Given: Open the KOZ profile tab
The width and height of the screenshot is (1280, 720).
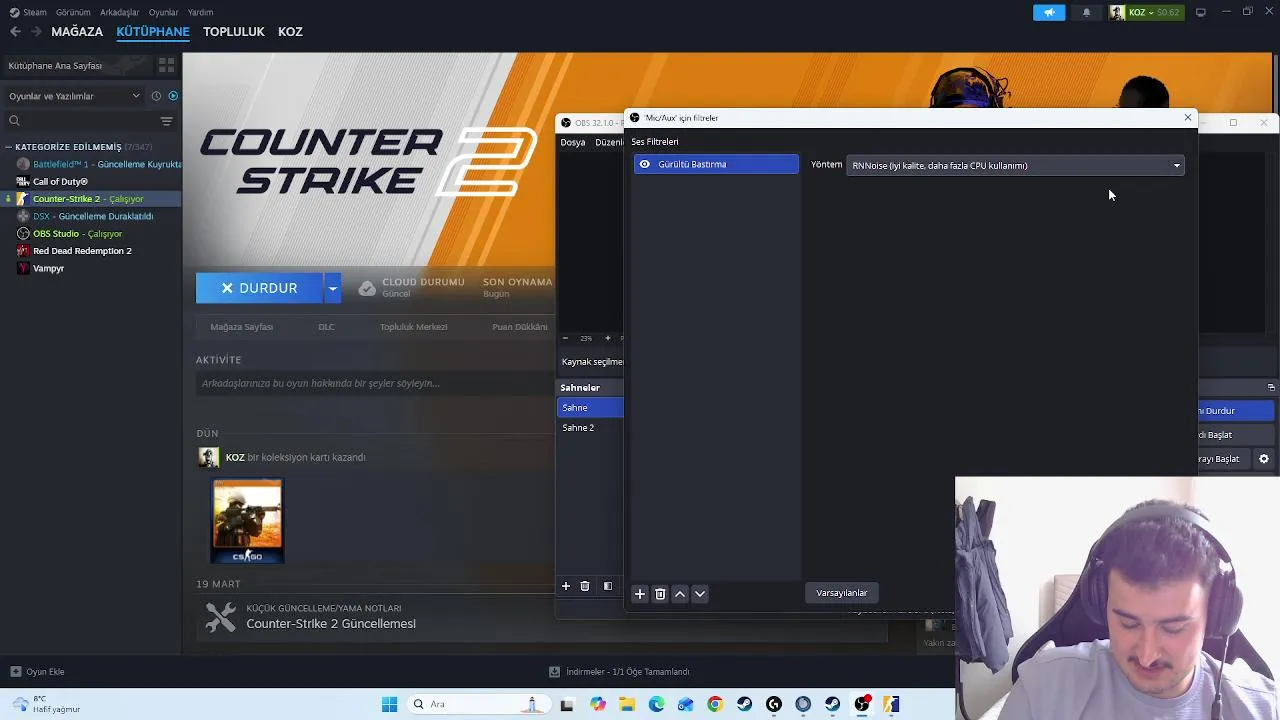Looking at the screenshot, I should tap(290, 32).
